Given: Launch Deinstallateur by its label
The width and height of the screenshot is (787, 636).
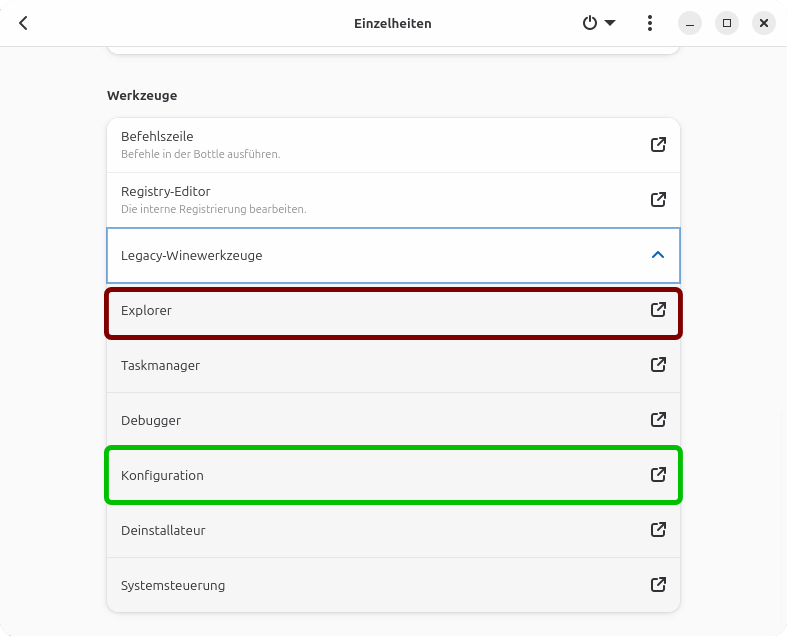Looking at the screenshot, I should [x=163, y=530].
